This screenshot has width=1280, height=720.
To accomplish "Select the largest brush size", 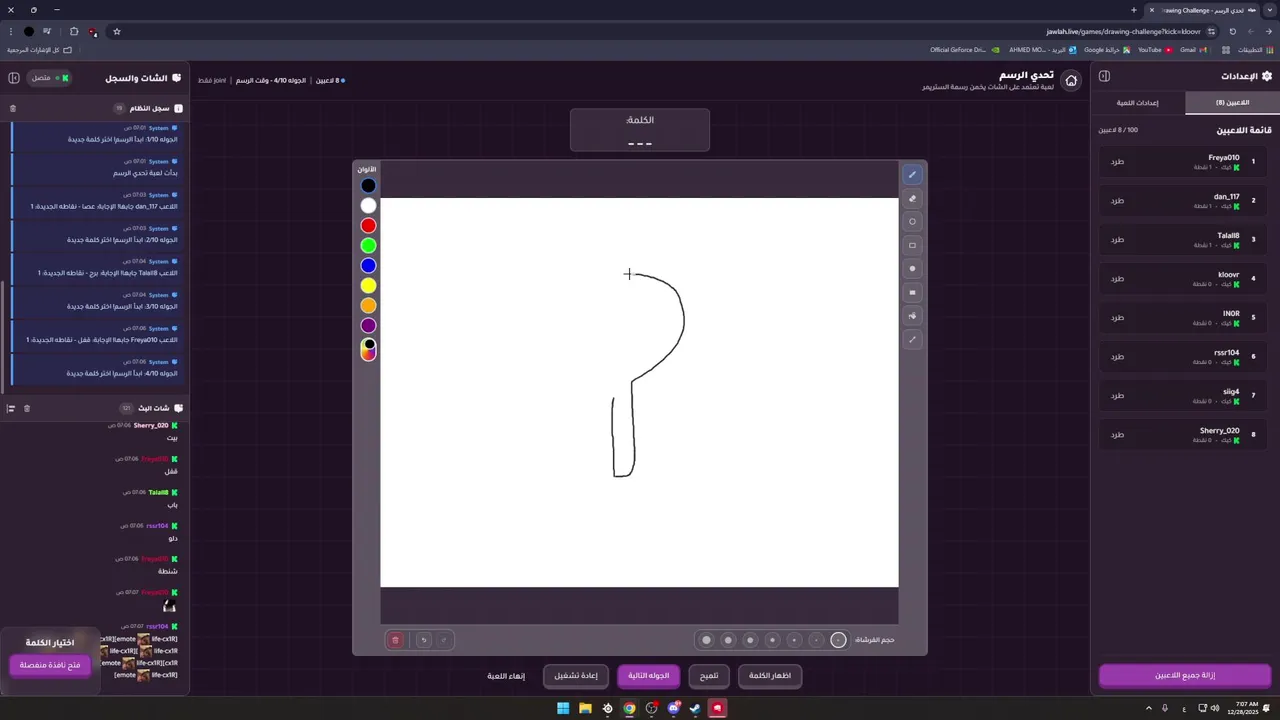I will 706,640.
